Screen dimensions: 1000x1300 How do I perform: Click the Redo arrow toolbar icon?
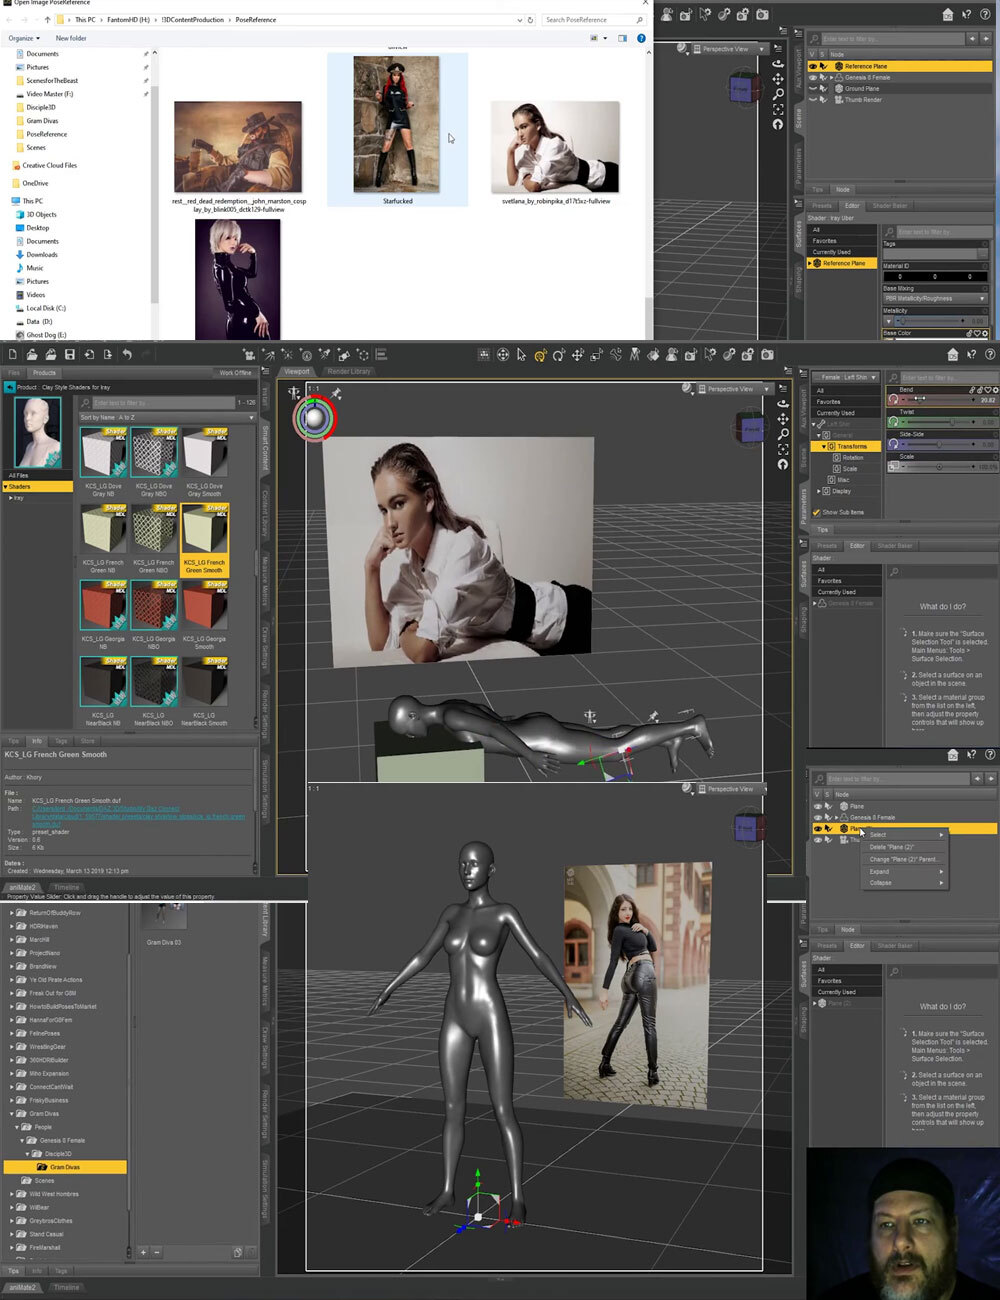click(x=146, y=354)
